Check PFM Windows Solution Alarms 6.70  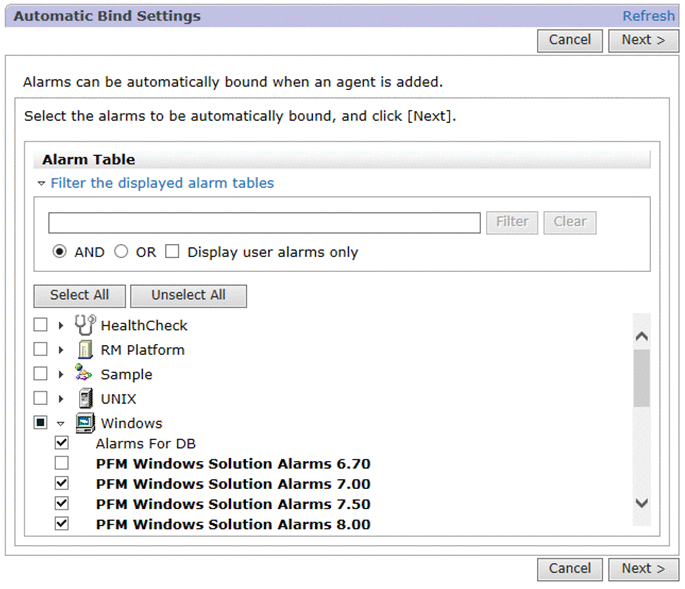point(61,463)
